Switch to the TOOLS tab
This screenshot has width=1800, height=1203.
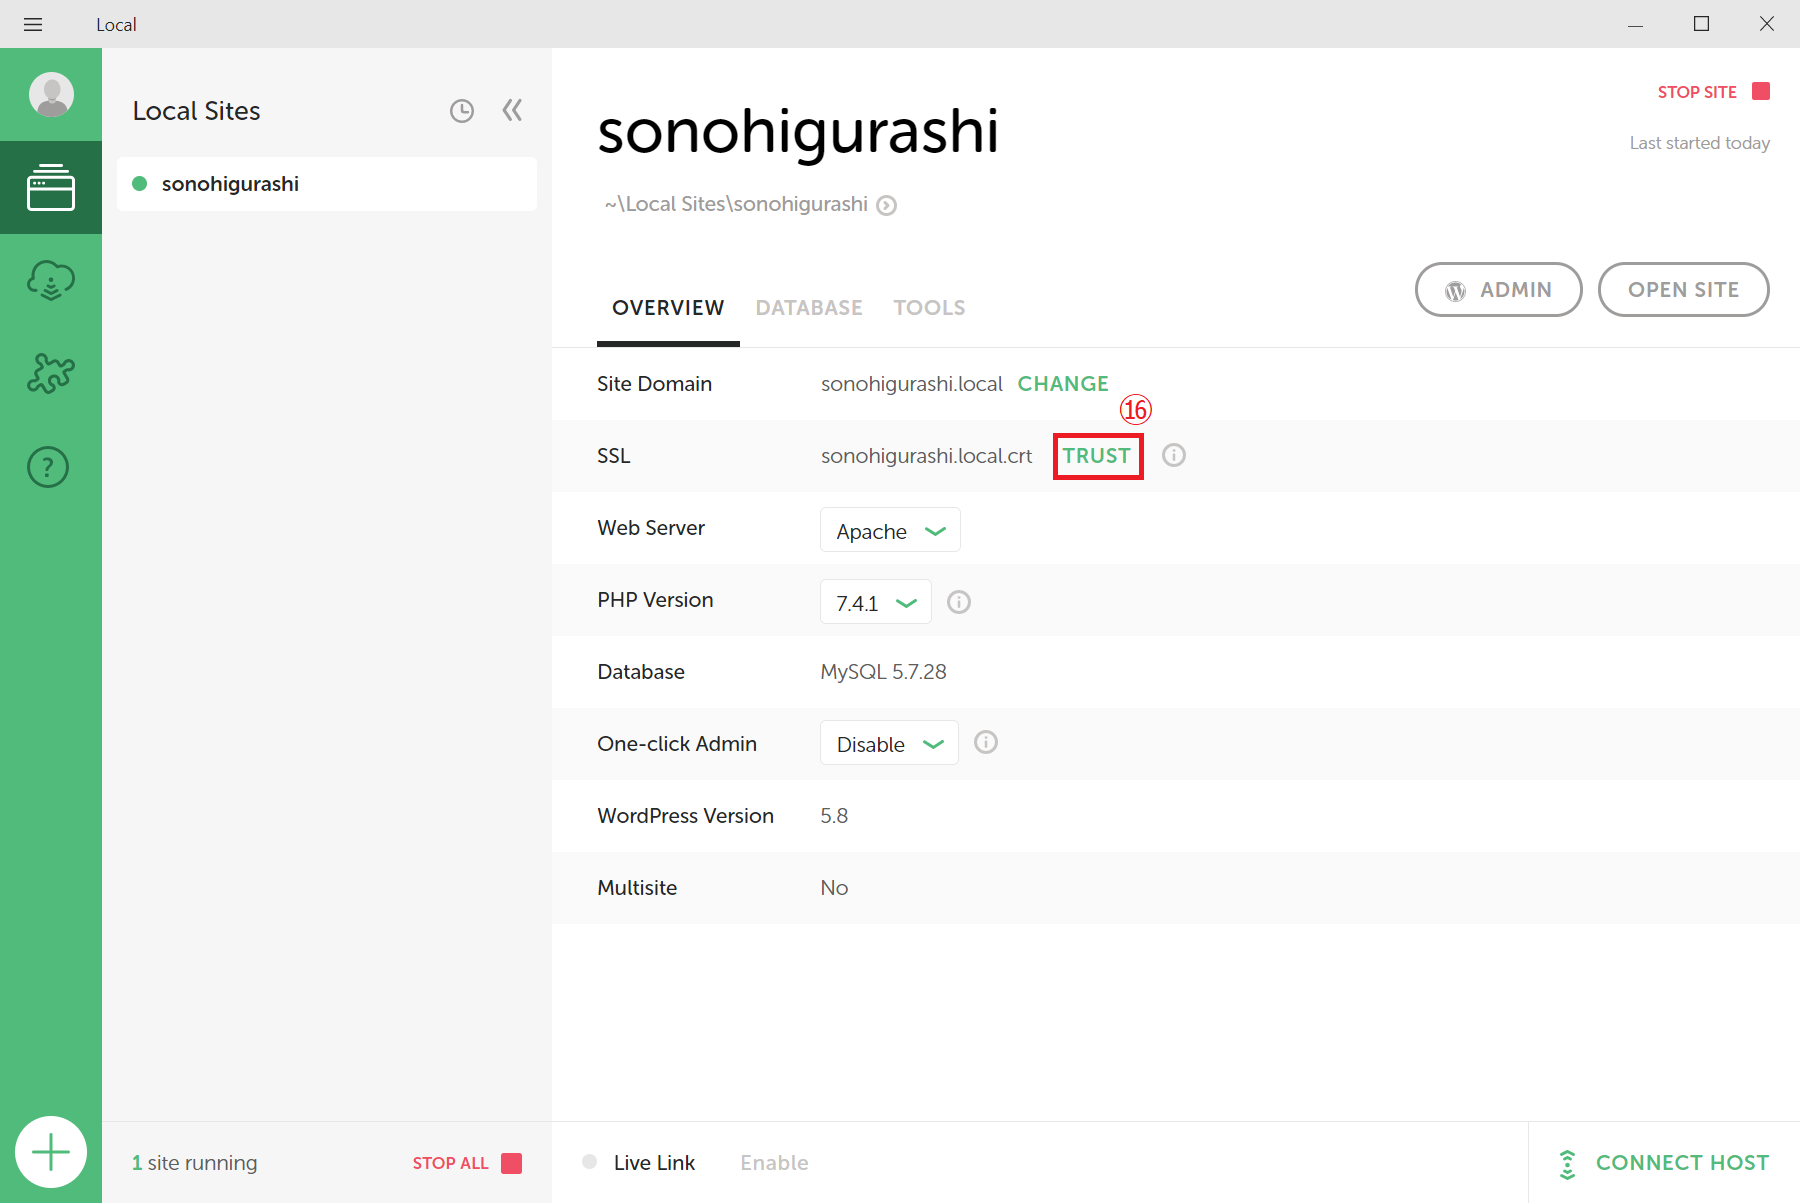929,308
